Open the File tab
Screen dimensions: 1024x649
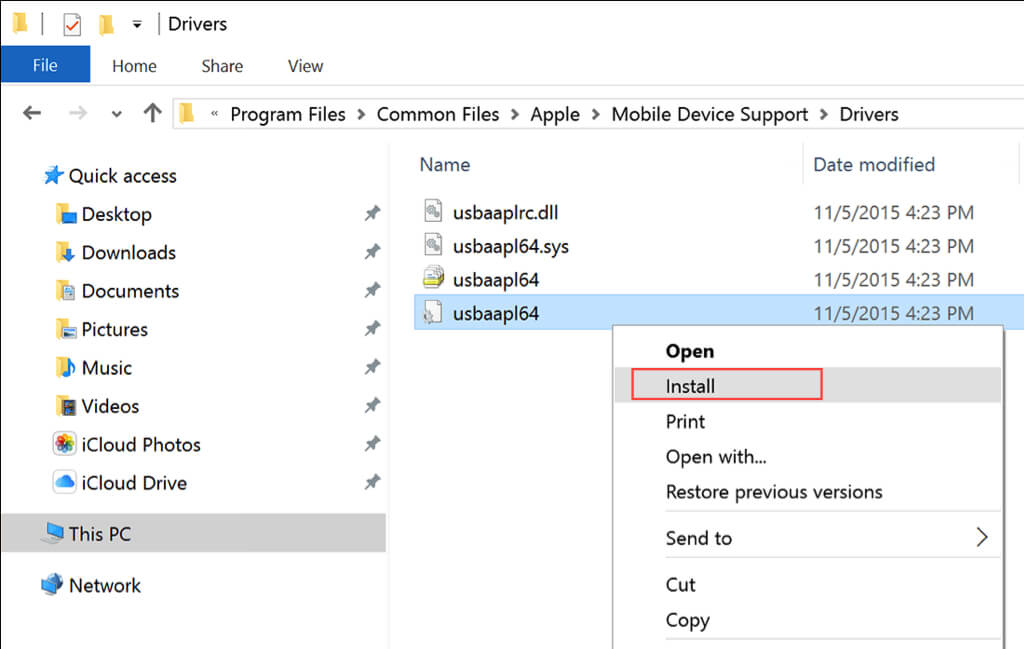point(45,66)
